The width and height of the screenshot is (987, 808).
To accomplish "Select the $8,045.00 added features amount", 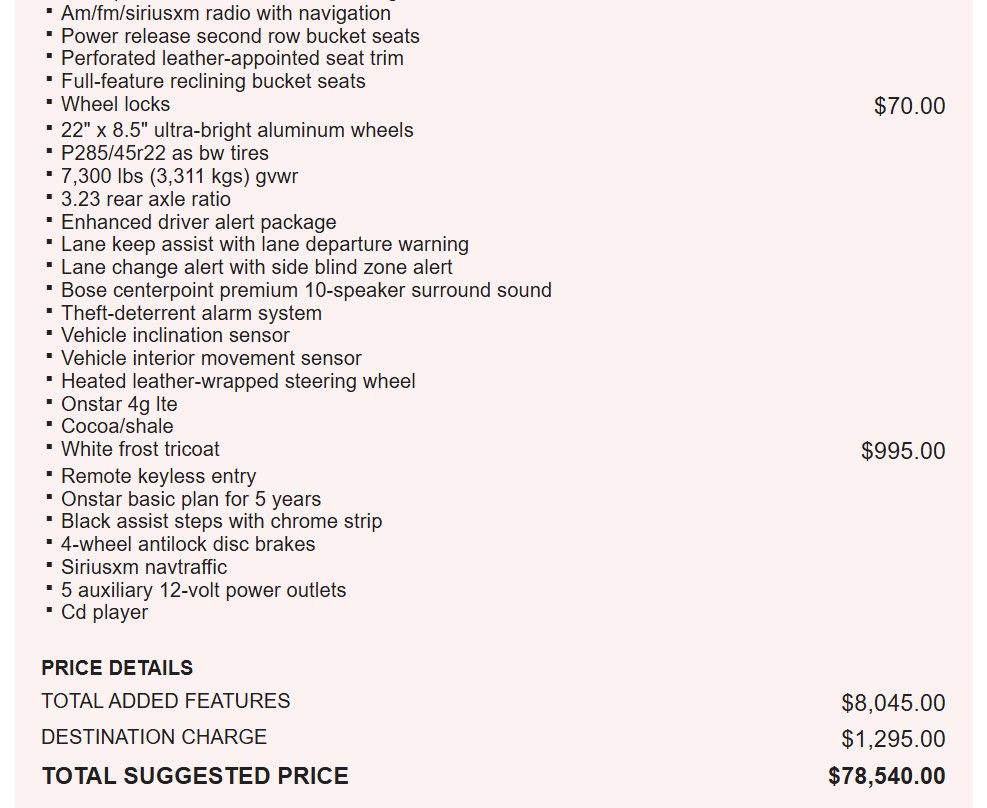I will click(893, 703).
